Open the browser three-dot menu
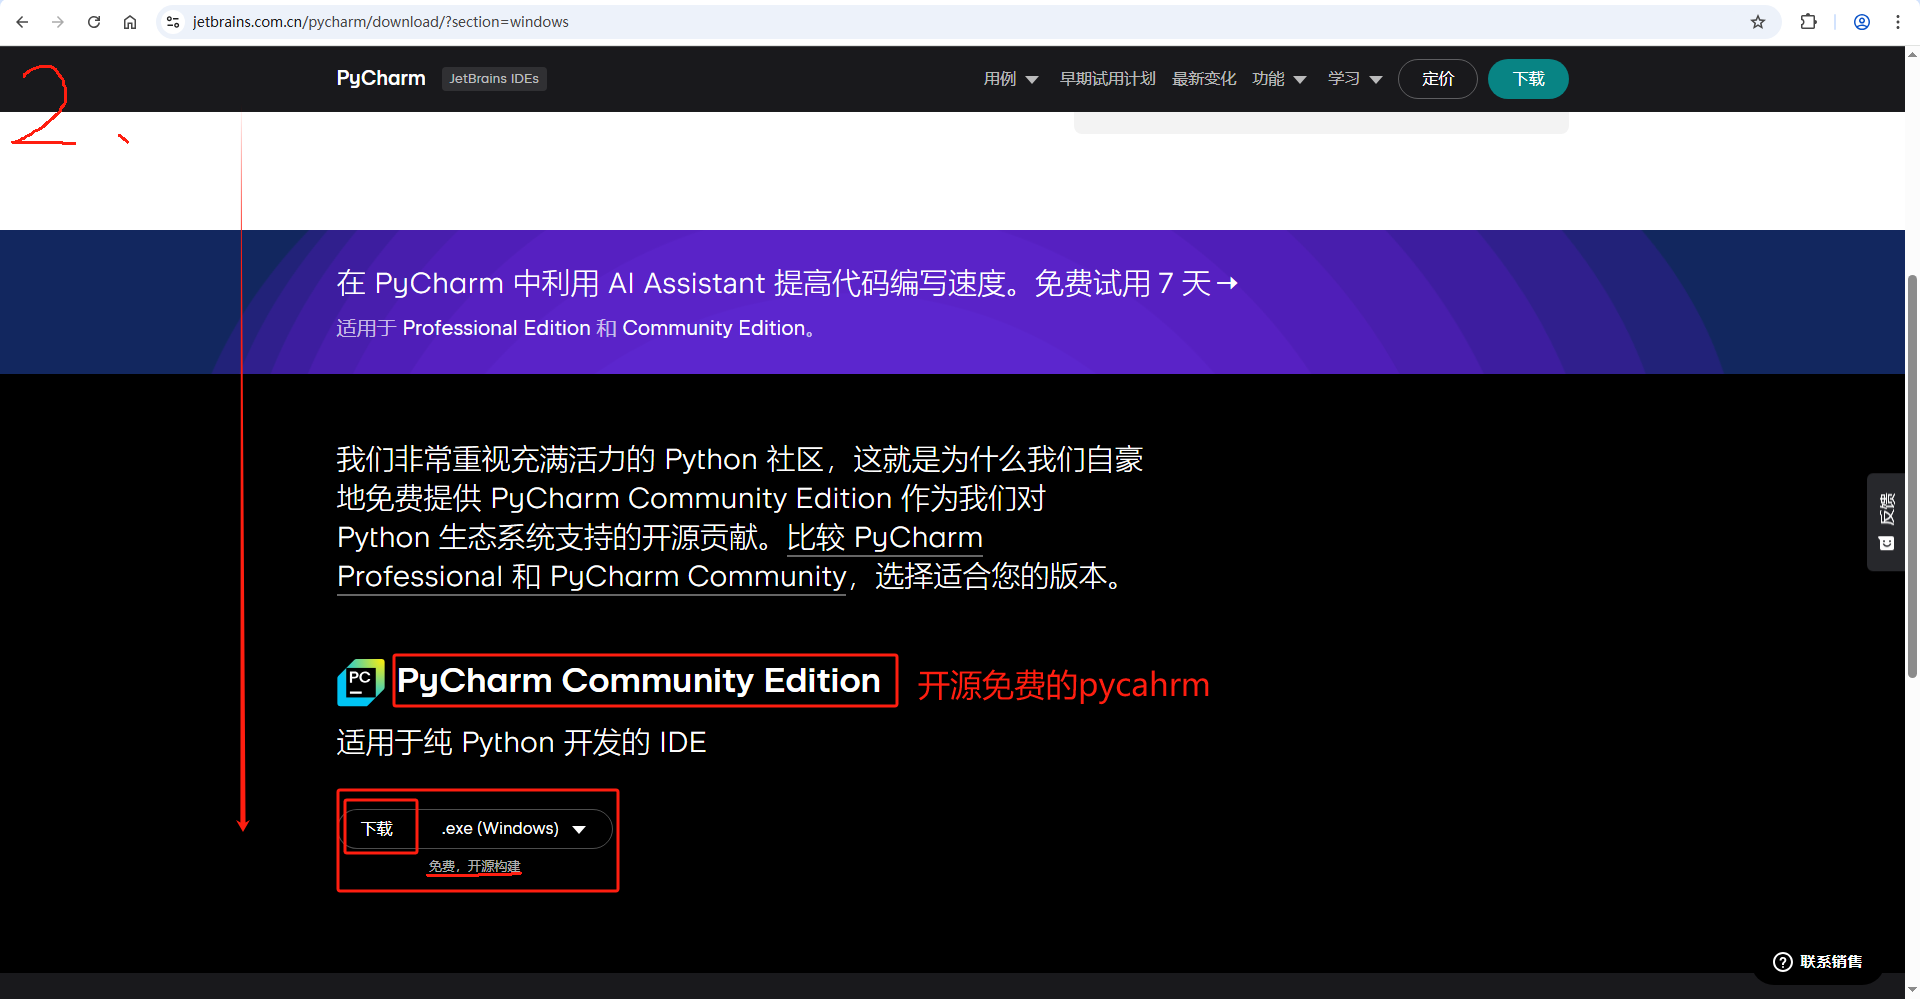 click(1898, 22)
